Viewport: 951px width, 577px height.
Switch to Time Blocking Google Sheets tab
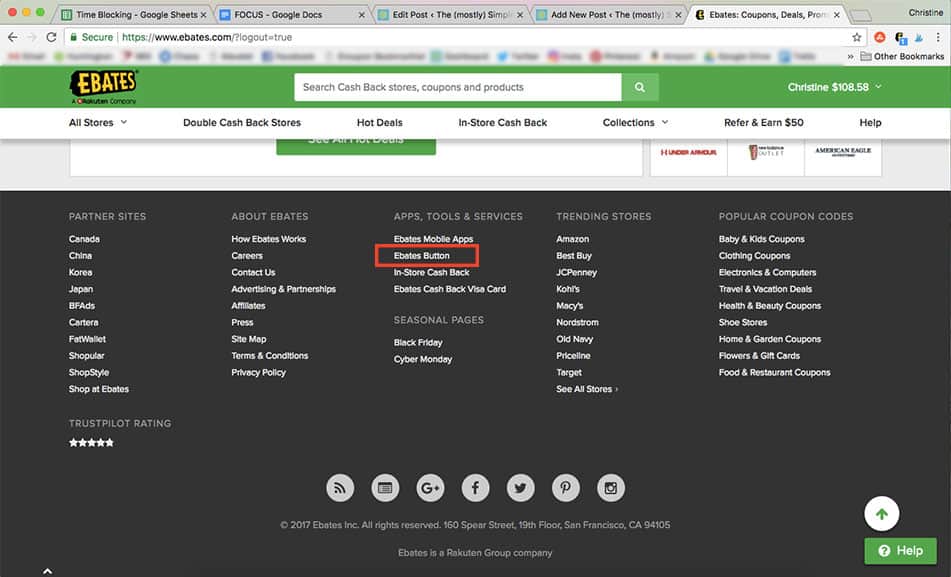pyautogui.click(x=135, y=15)
